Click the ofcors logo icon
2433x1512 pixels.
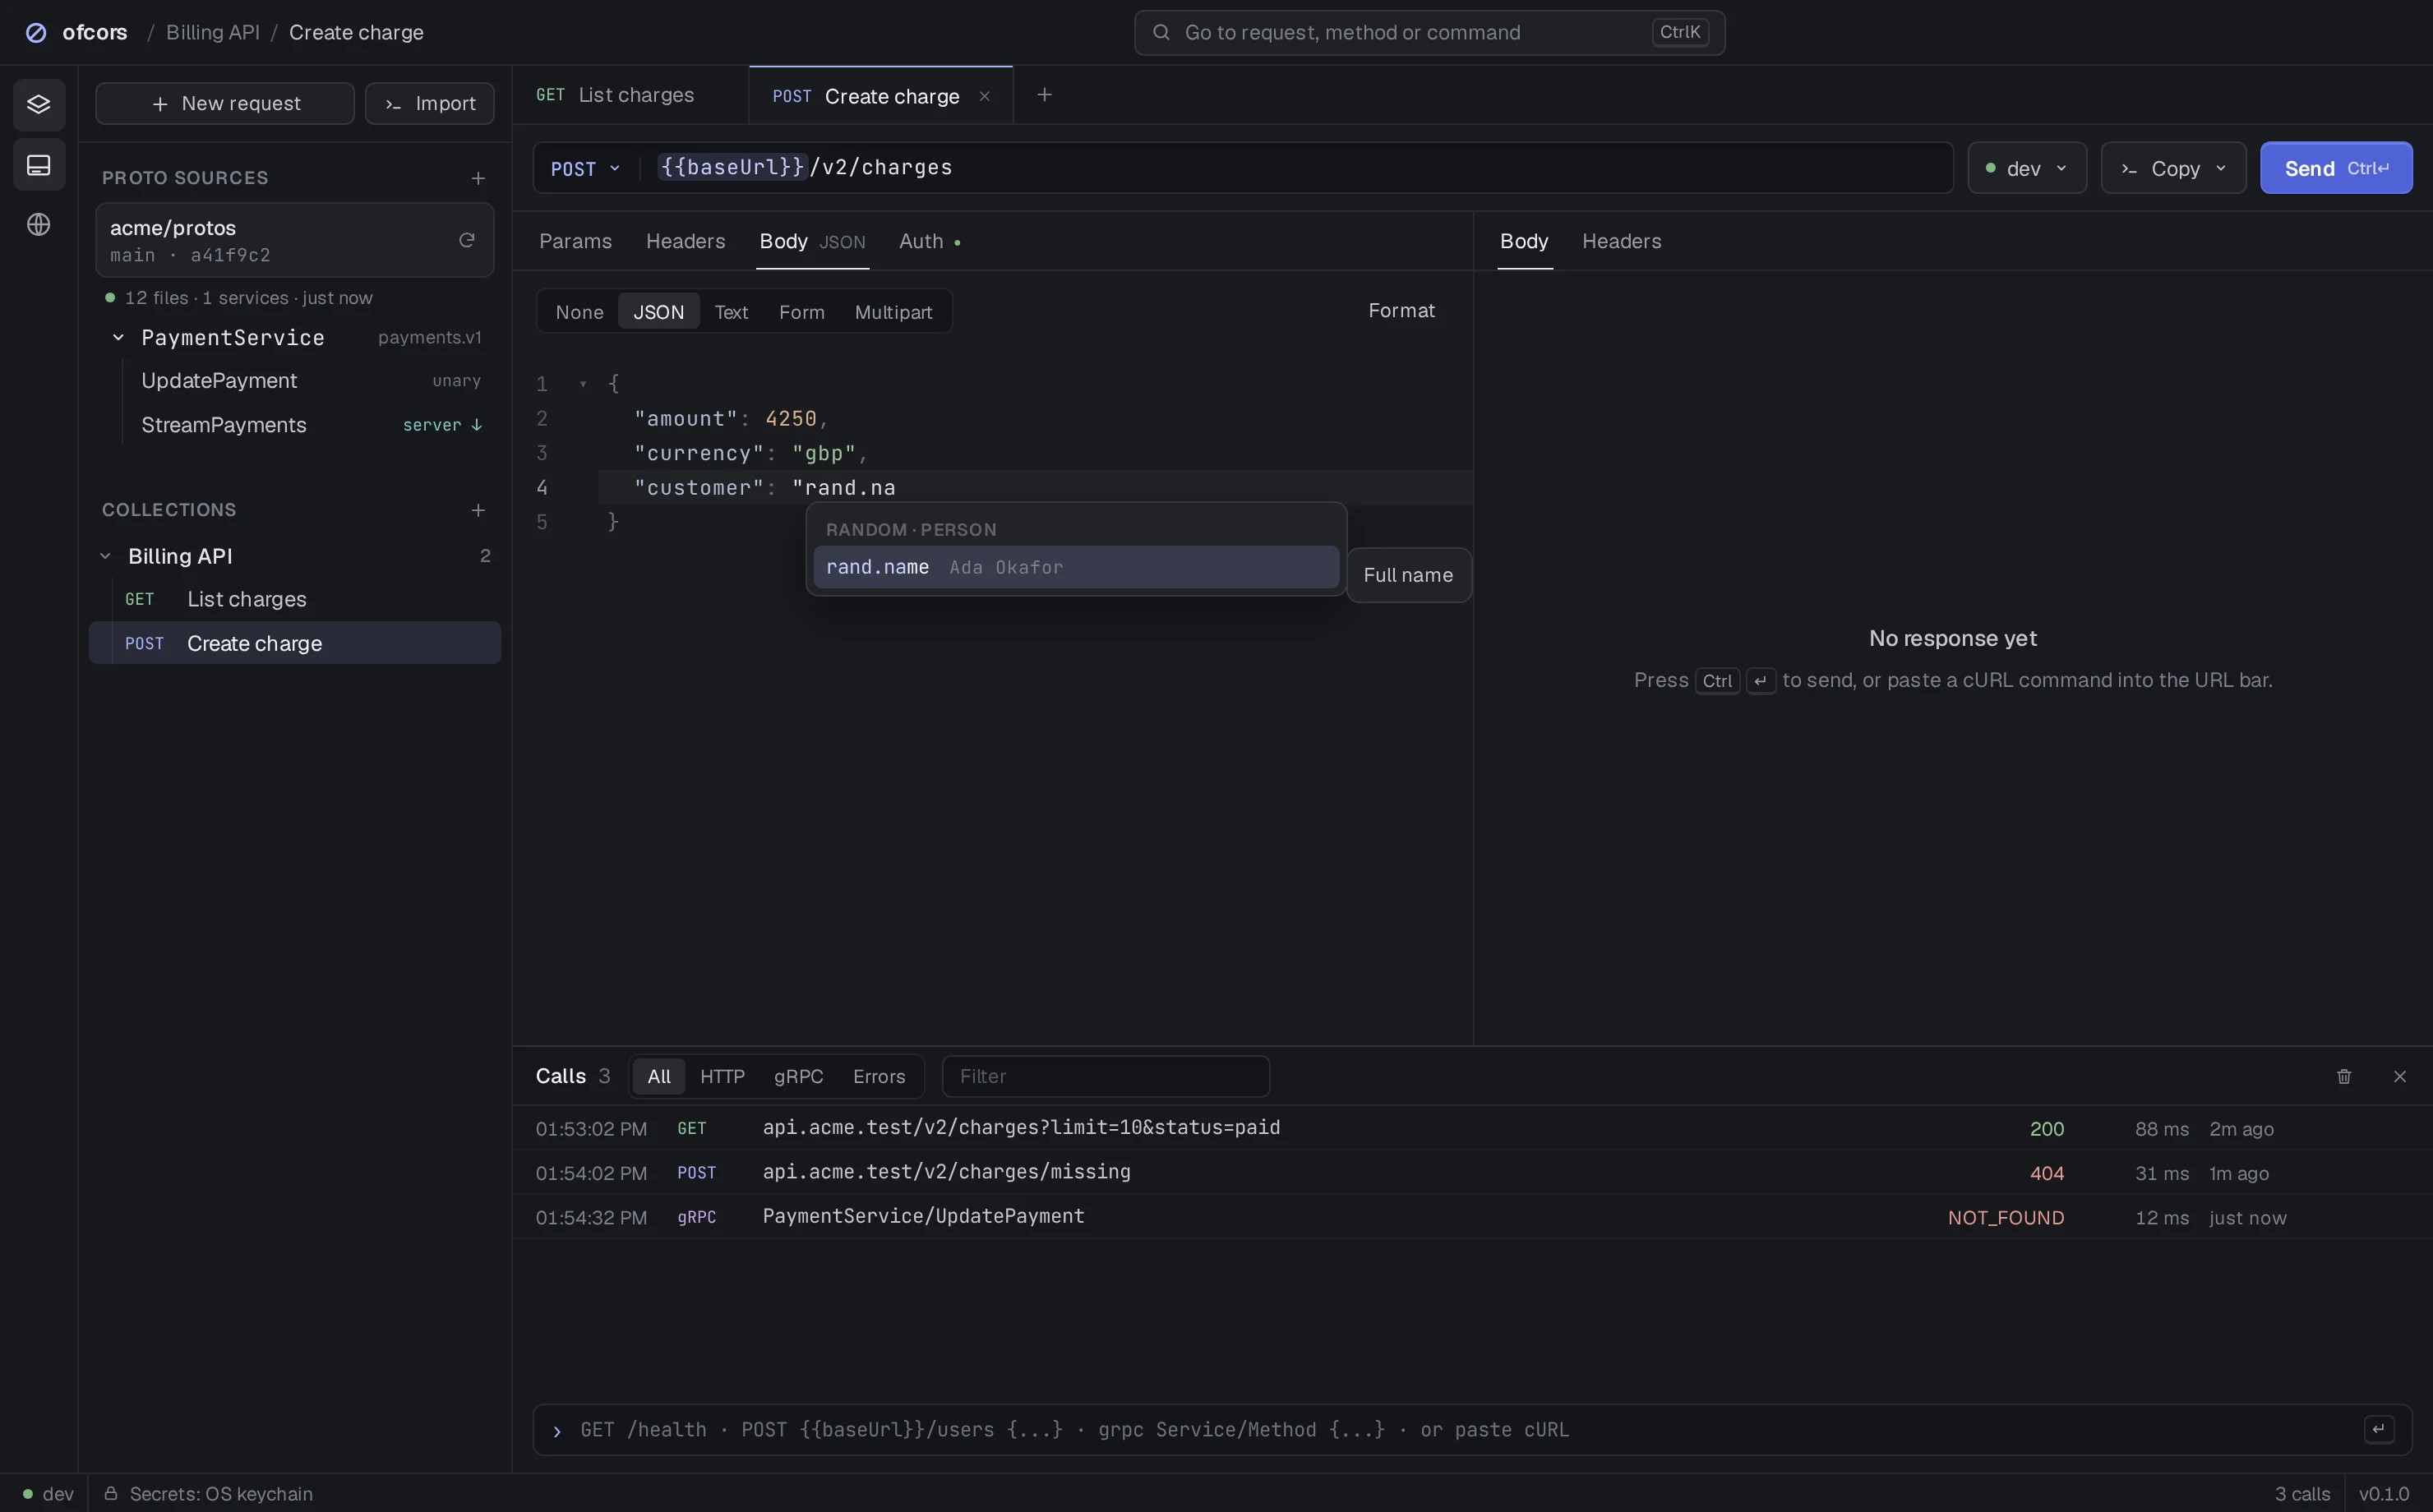[36, 33]
